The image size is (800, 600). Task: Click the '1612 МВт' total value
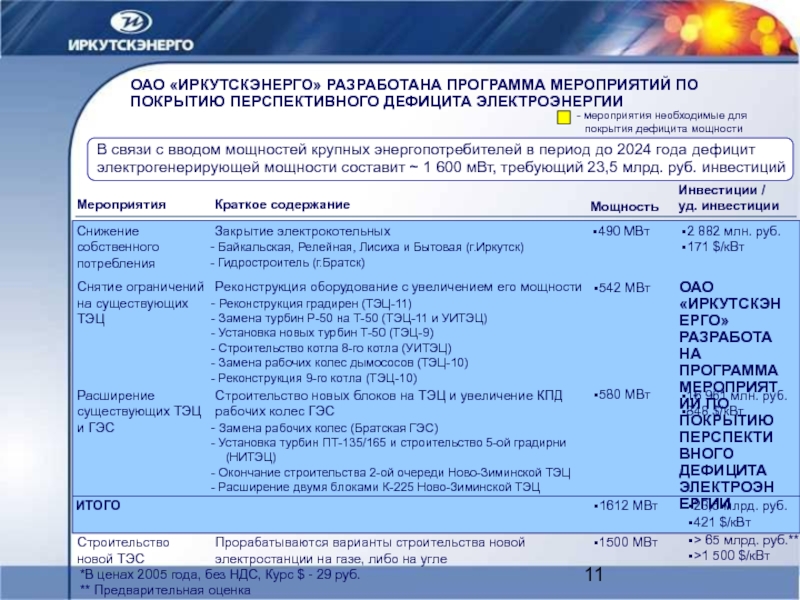point(626,506)
